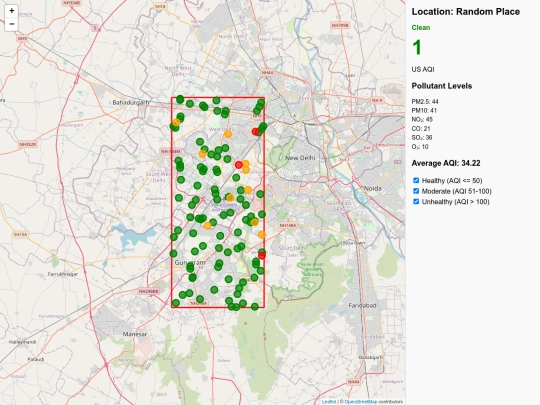Click the US AQI label

[x=423, y=69]
